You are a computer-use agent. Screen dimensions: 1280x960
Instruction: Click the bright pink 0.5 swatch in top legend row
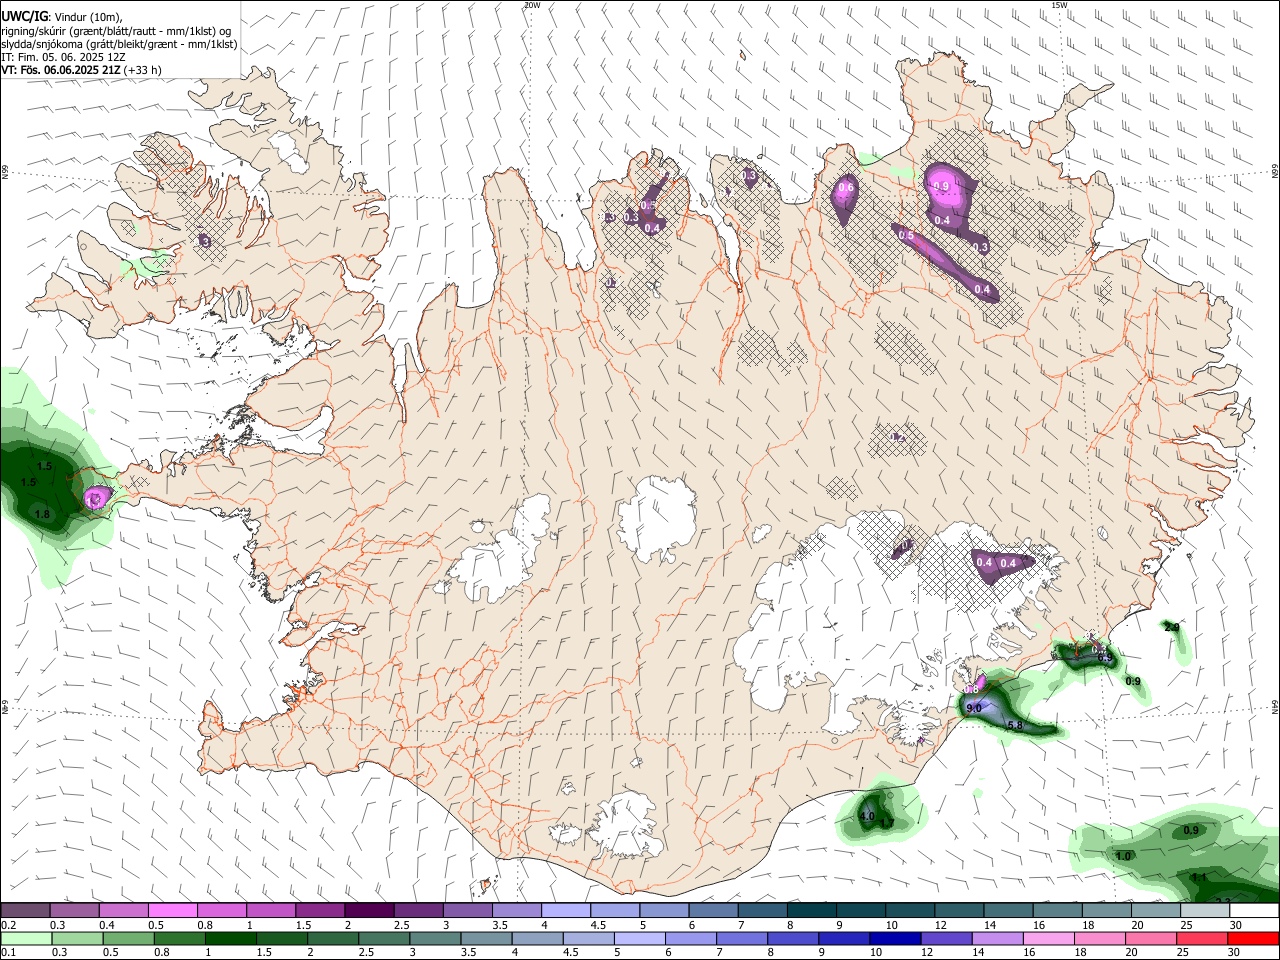click(173, 911)
